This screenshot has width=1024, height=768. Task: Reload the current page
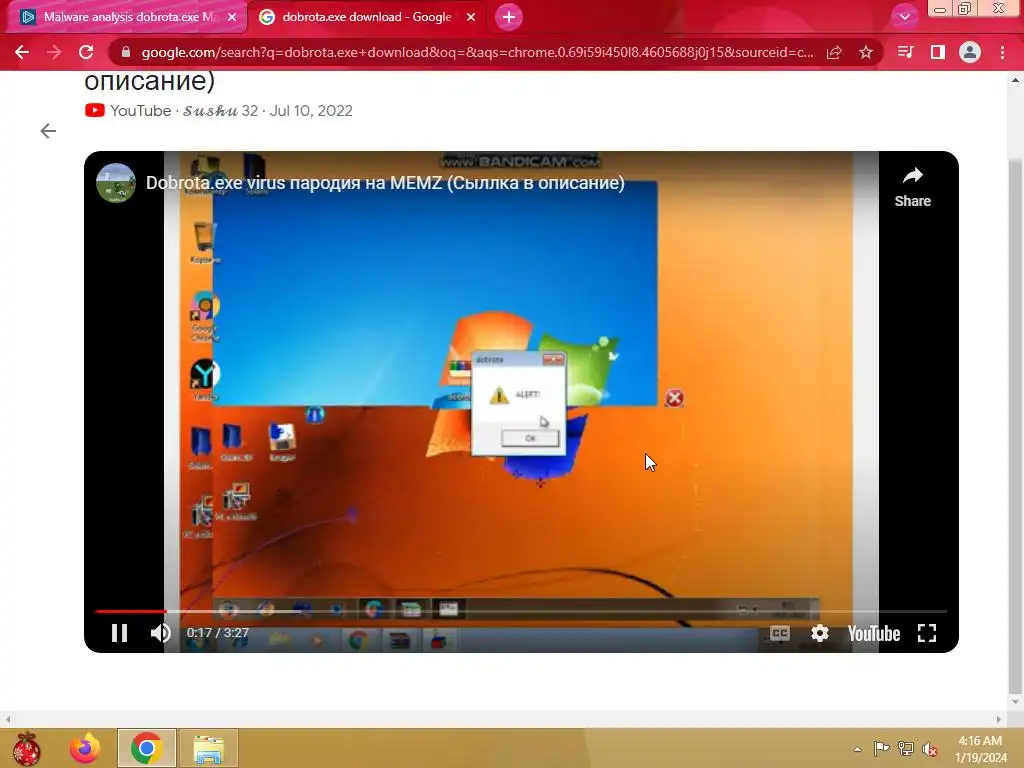point(86,52)
